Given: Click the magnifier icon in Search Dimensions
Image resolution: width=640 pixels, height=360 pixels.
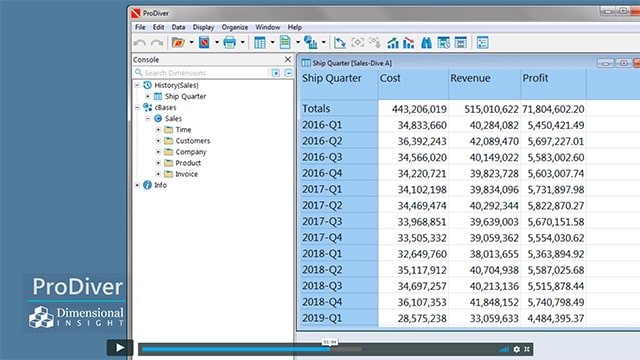Looking at the screenshot, I should 139,72.
